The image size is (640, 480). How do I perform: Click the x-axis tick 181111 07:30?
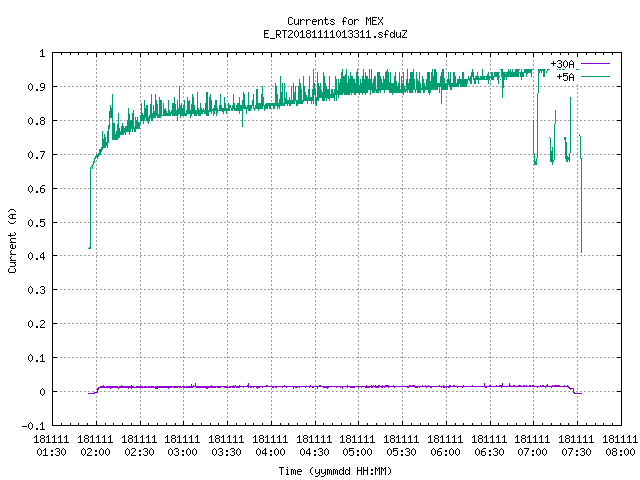(x=576, y=446)
